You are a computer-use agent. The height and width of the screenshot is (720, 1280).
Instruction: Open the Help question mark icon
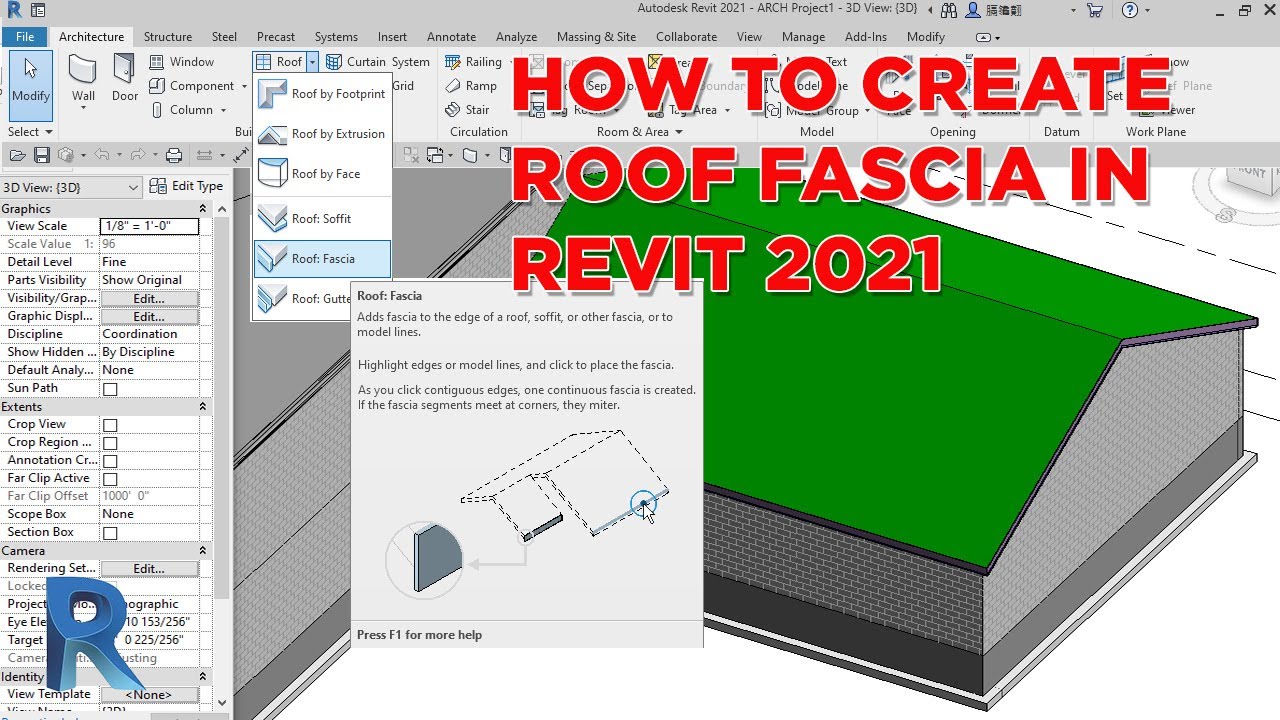[x=1130, y=10]
